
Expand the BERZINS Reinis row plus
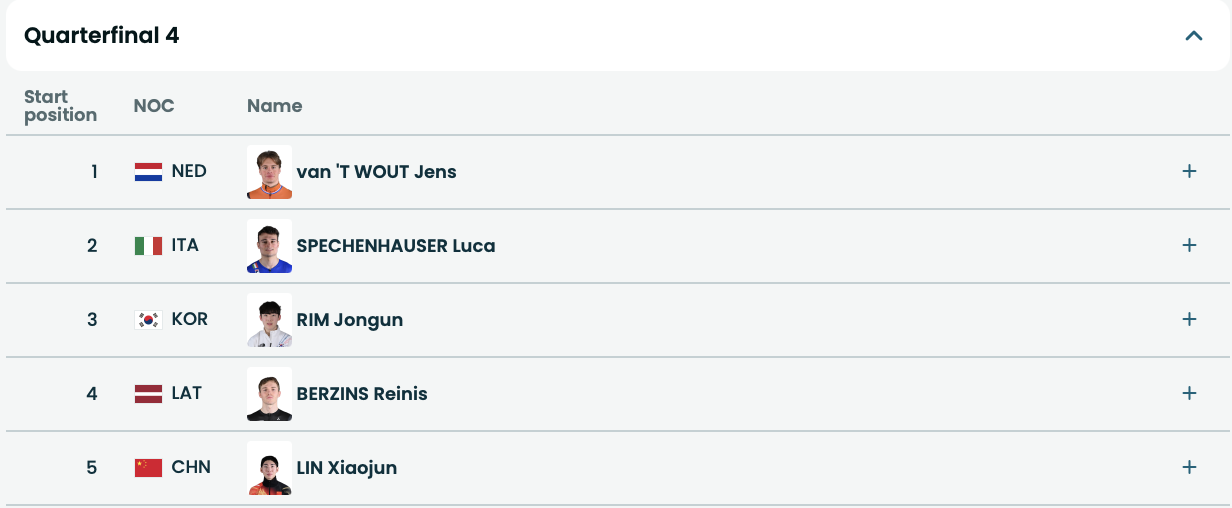click(1189, 393)
